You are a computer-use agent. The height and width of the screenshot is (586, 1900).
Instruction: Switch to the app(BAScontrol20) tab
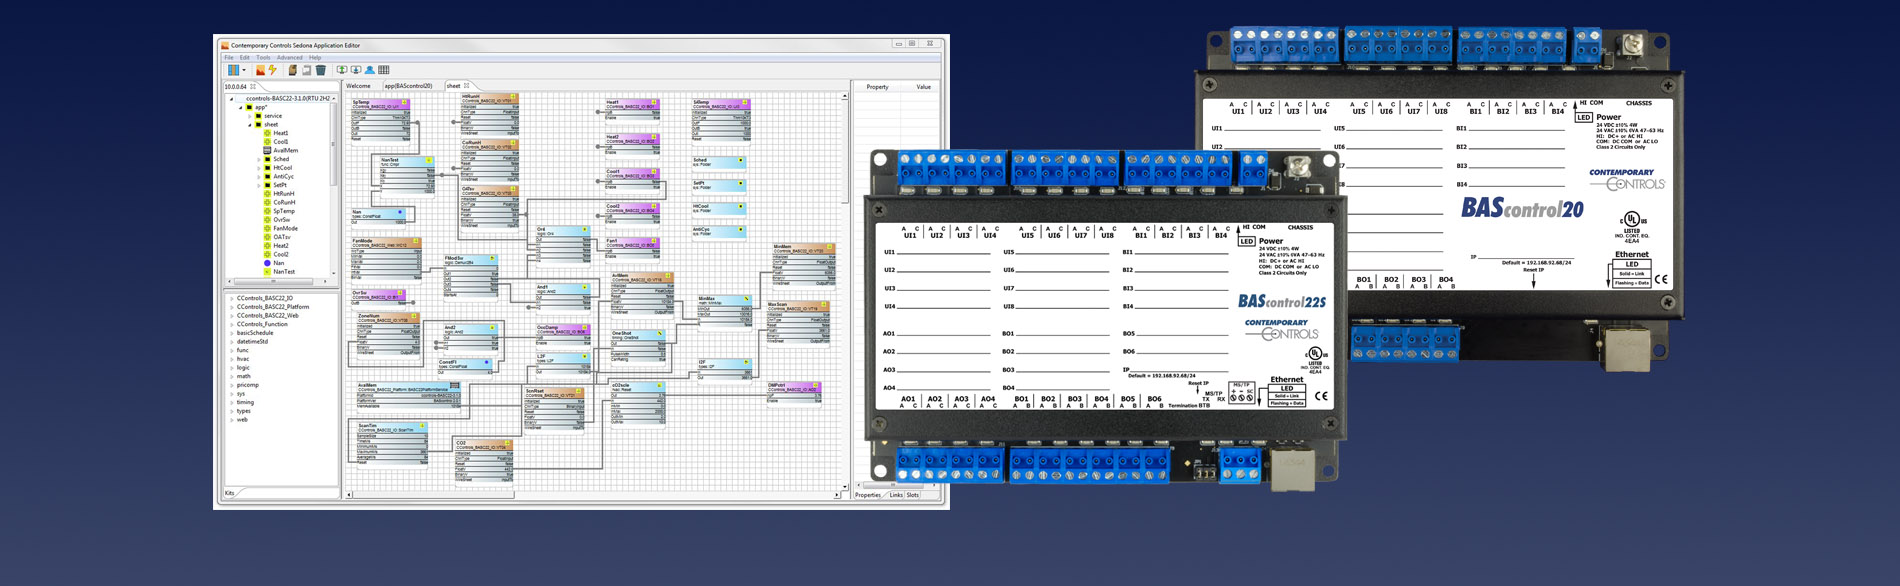click(x=408, y=86)
